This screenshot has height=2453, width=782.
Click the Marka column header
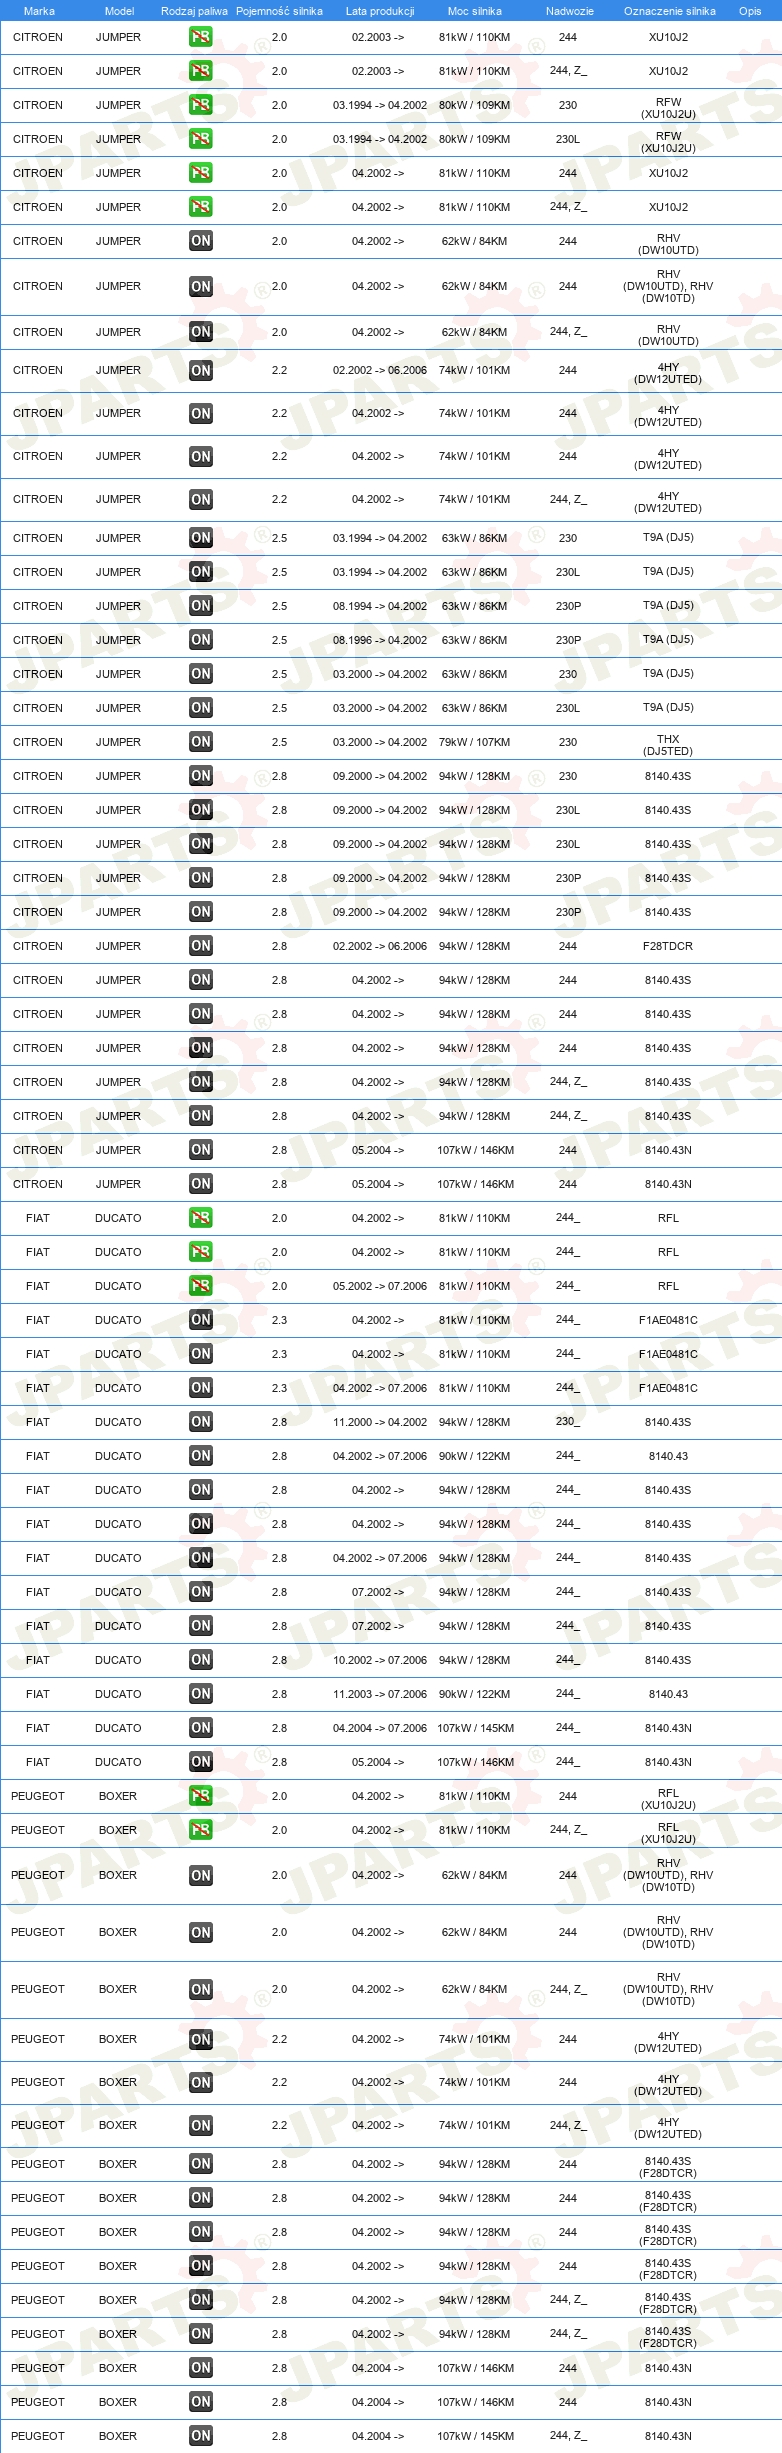click(39, 11)
